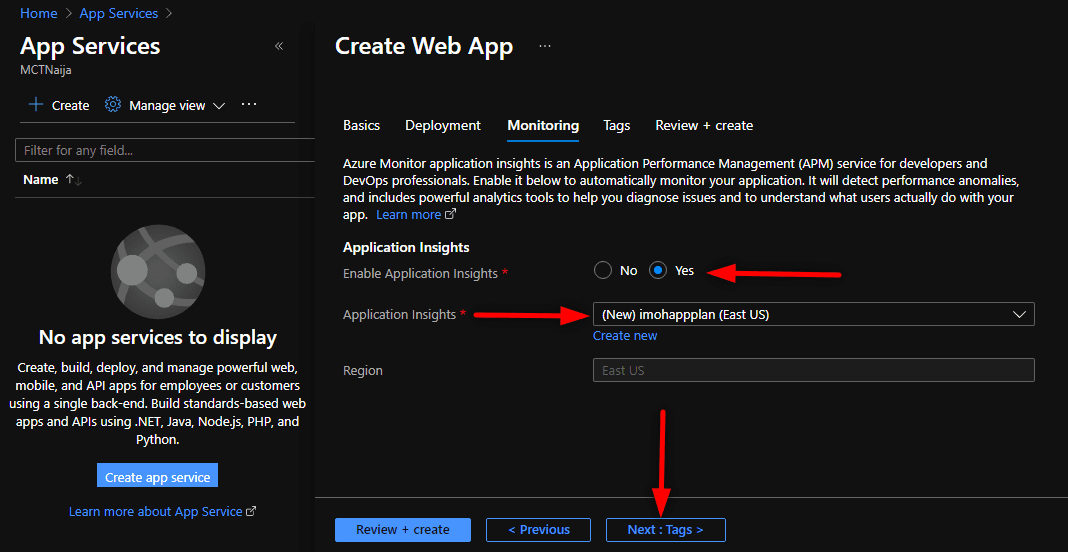
Task: Switch to the Deployment tab
Action: tap(443, 125)
